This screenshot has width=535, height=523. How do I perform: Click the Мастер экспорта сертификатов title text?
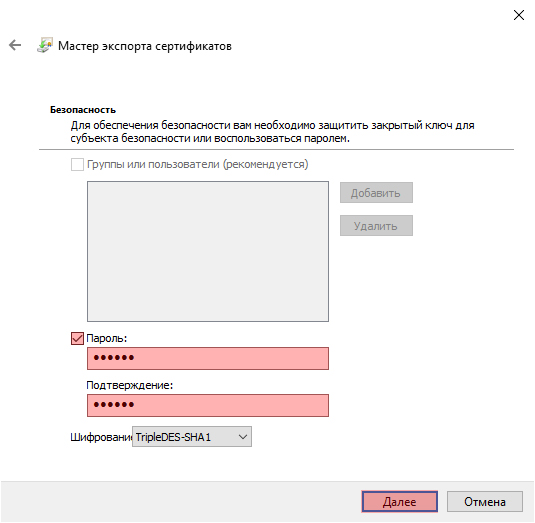click(145, 46)
